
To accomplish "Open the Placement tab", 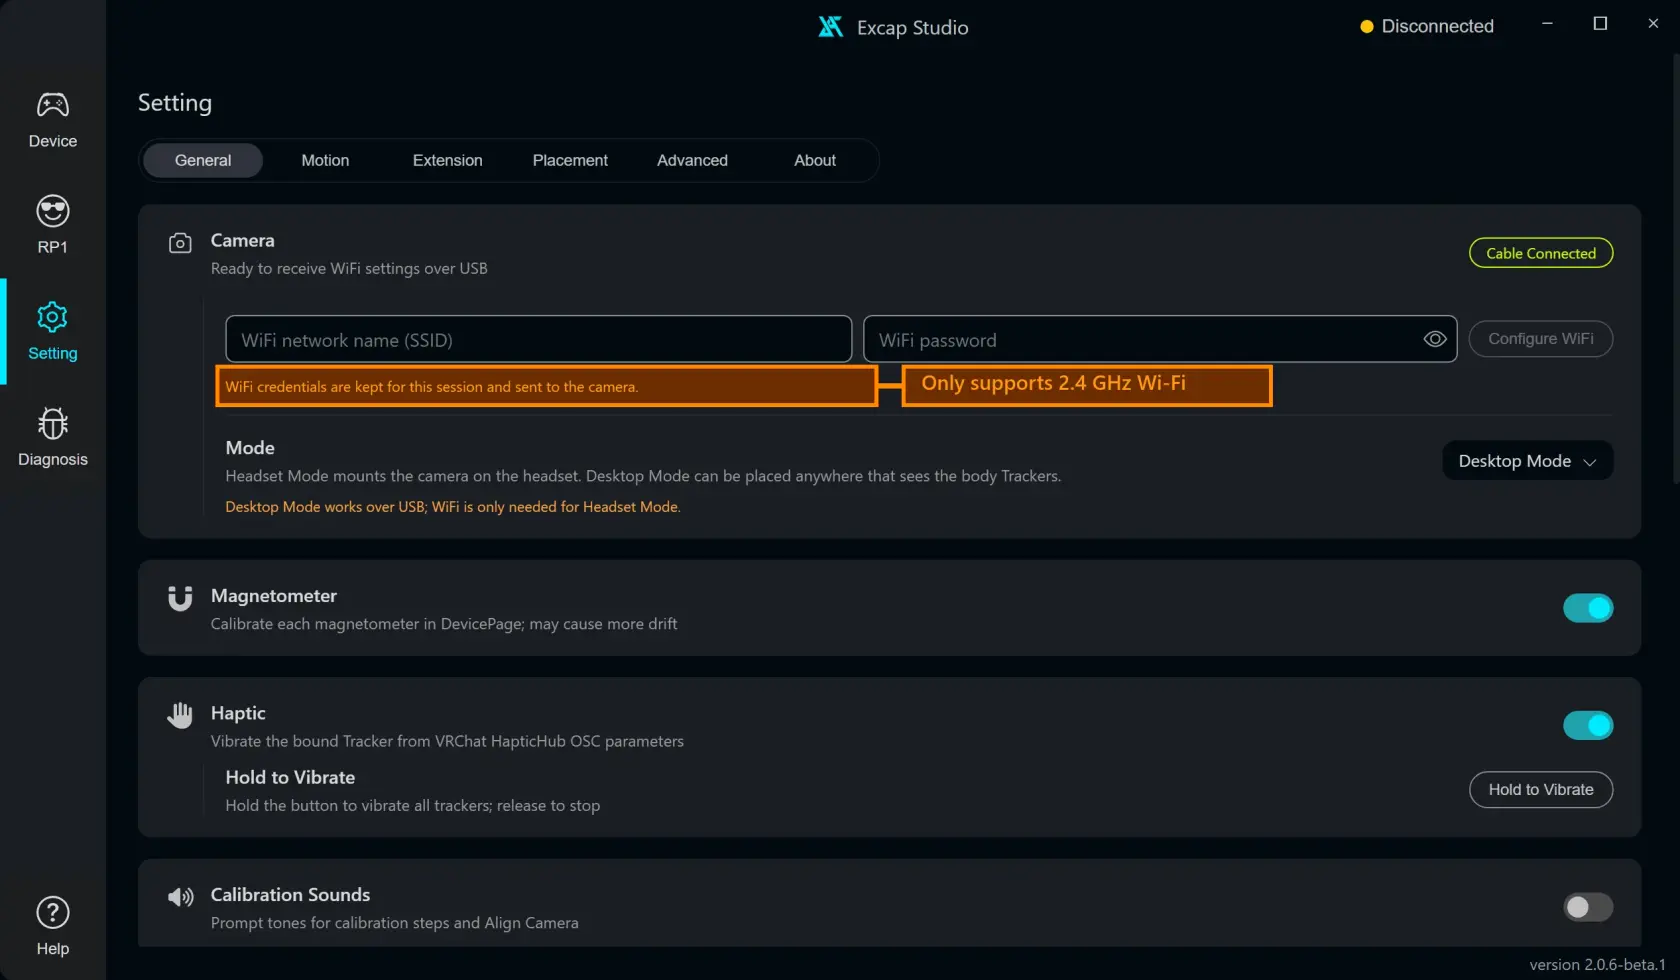I will [570, 160].
